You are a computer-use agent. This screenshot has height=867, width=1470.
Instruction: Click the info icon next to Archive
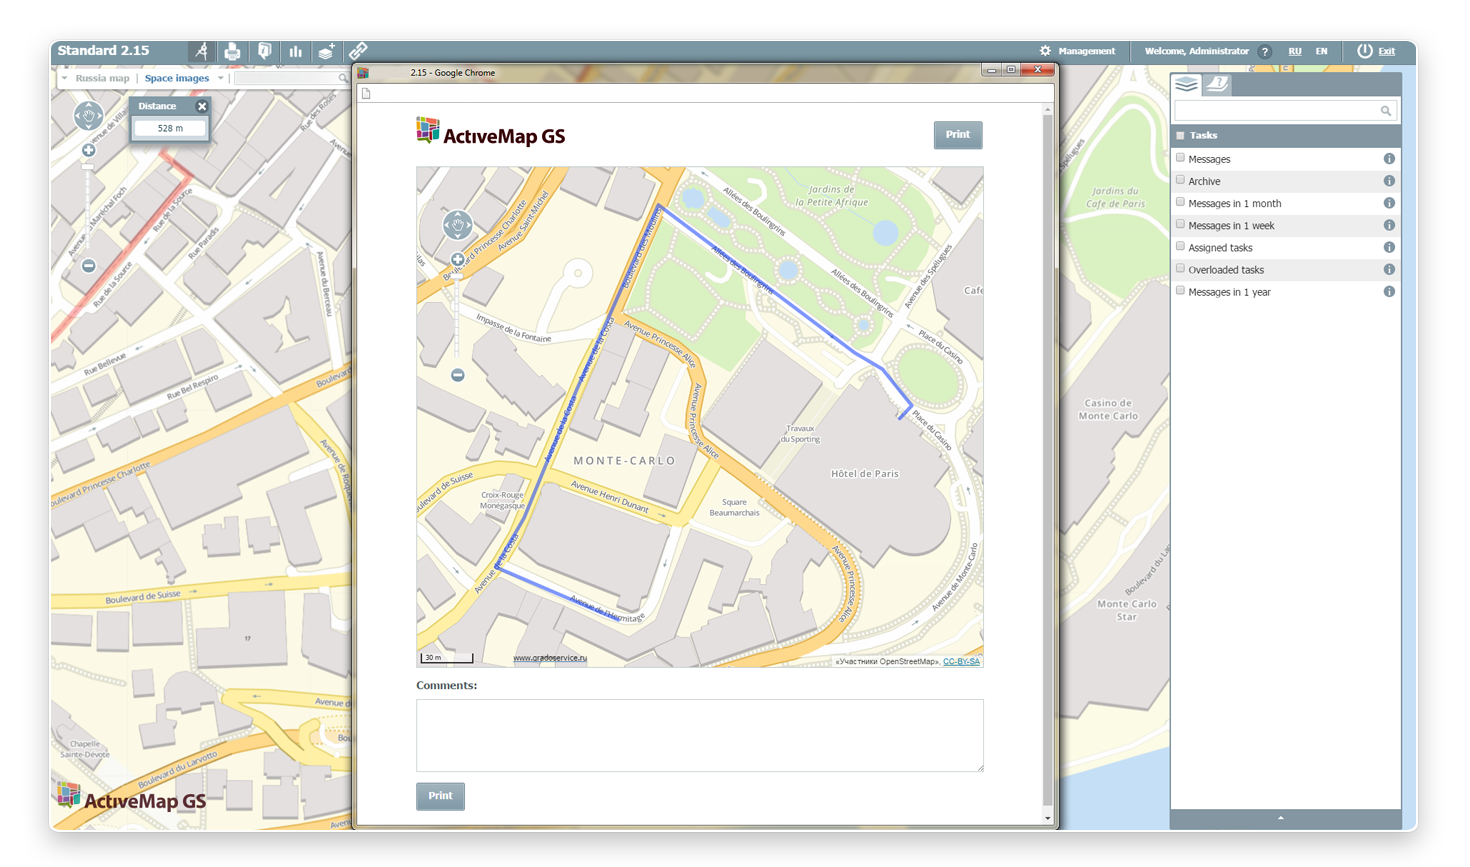tap(1389, 181)
